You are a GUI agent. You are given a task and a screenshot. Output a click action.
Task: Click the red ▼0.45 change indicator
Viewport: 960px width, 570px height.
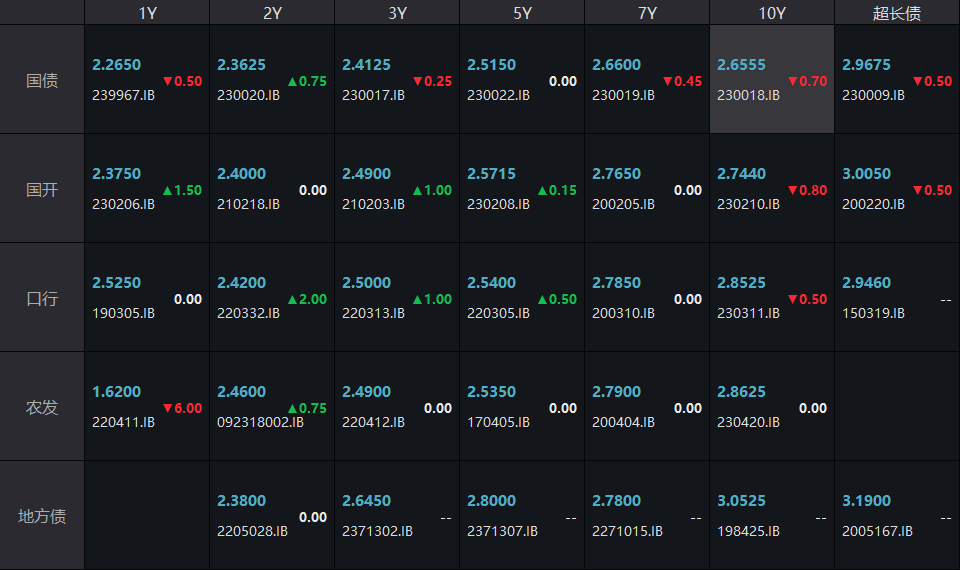click(682, 81)
